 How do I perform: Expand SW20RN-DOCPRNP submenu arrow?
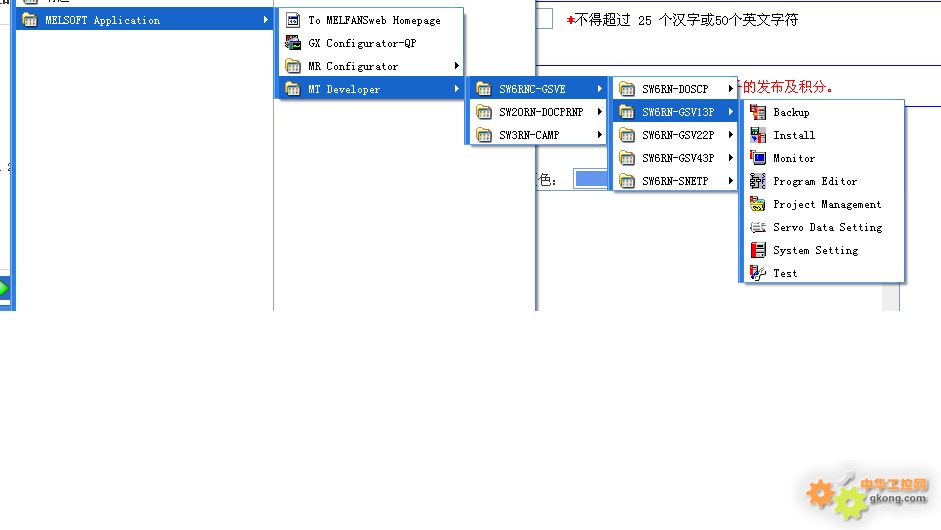point(600,112)
